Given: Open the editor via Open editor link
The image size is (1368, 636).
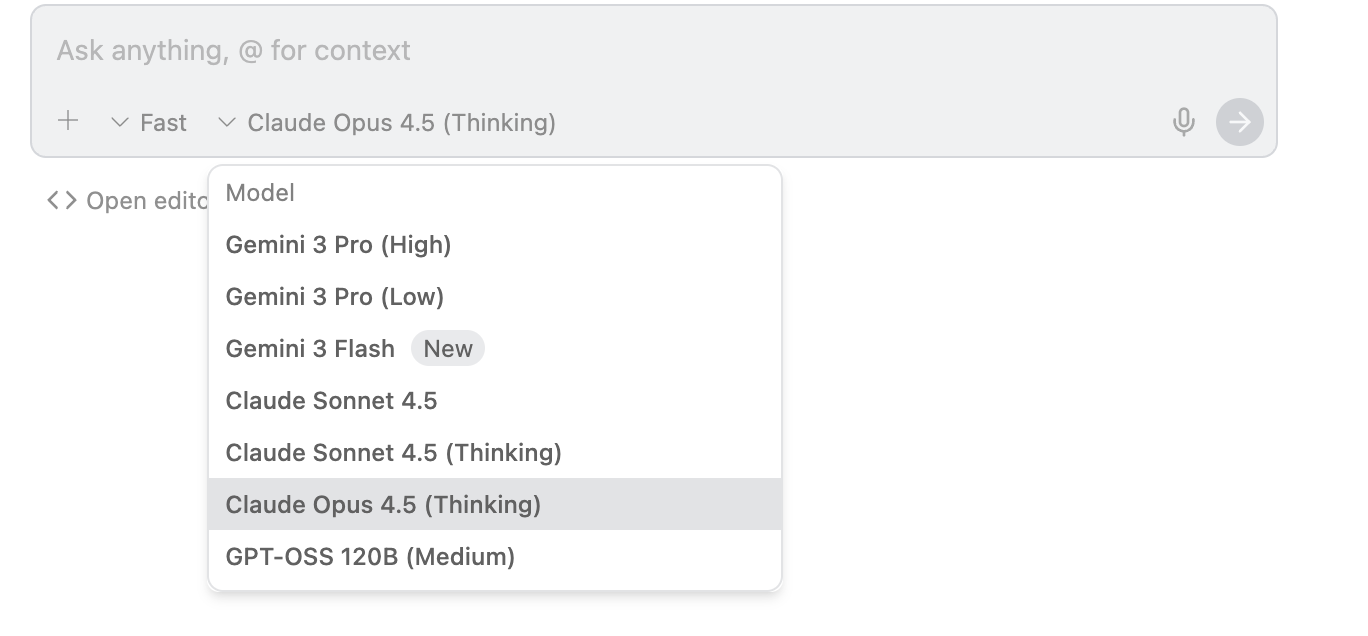Looking at the screenshot, I should [x=145, y=201].
